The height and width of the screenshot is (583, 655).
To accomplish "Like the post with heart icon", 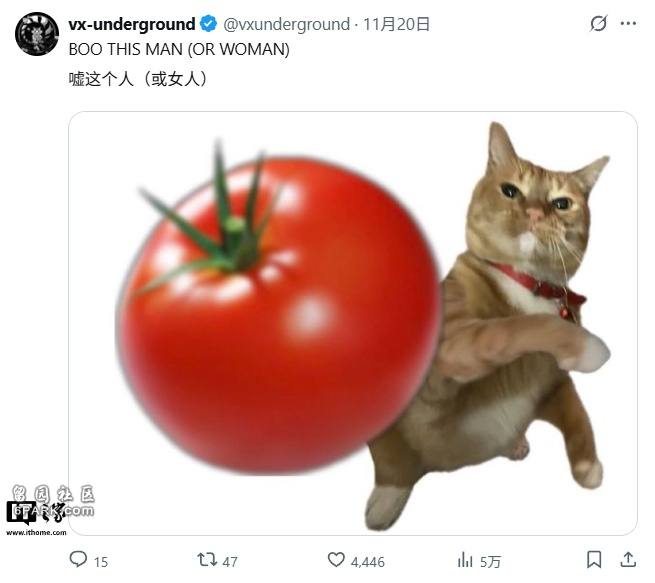I will (x=336, y=560).
